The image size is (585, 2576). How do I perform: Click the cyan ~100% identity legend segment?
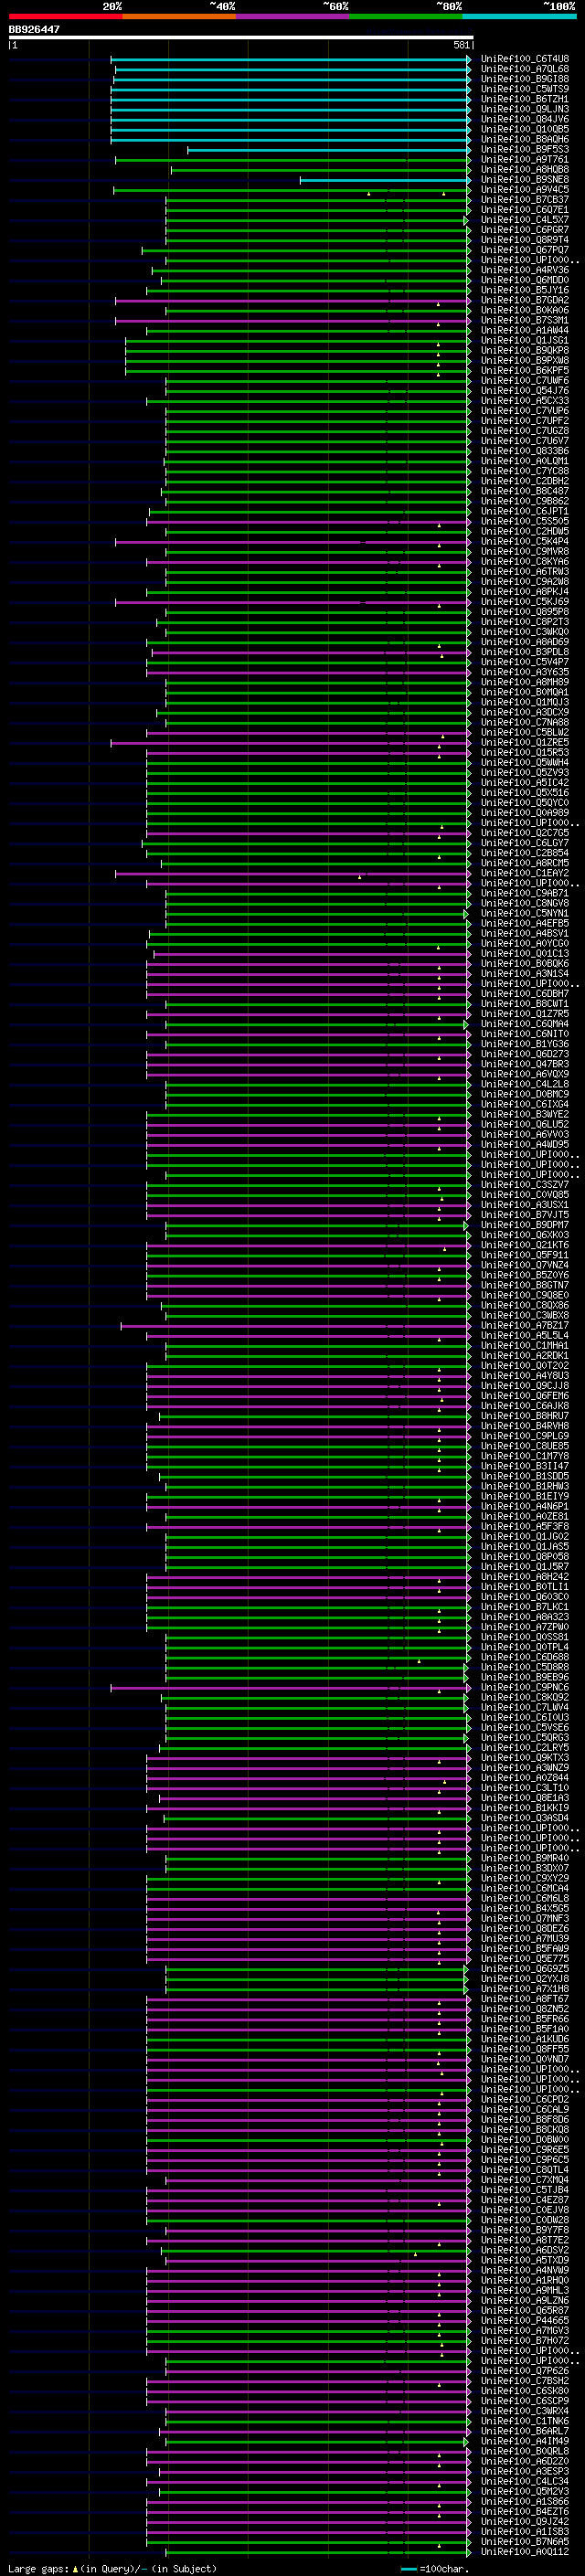pyautogui.click(x=519, y=16)
